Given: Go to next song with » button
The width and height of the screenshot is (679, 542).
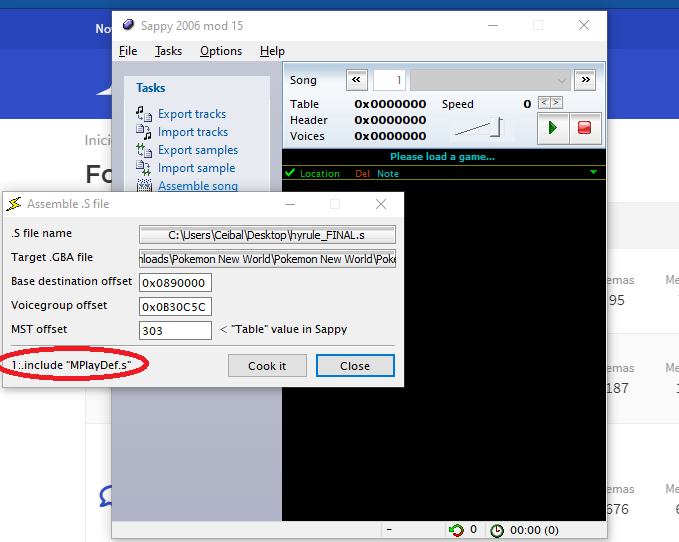Looking at the screenshot, I should [x=586, y=80].
